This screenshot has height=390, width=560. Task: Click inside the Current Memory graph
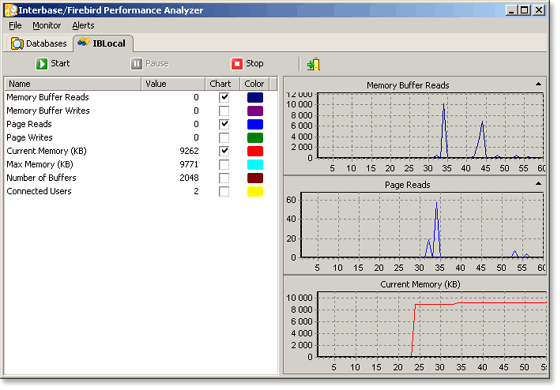[432, 324]
